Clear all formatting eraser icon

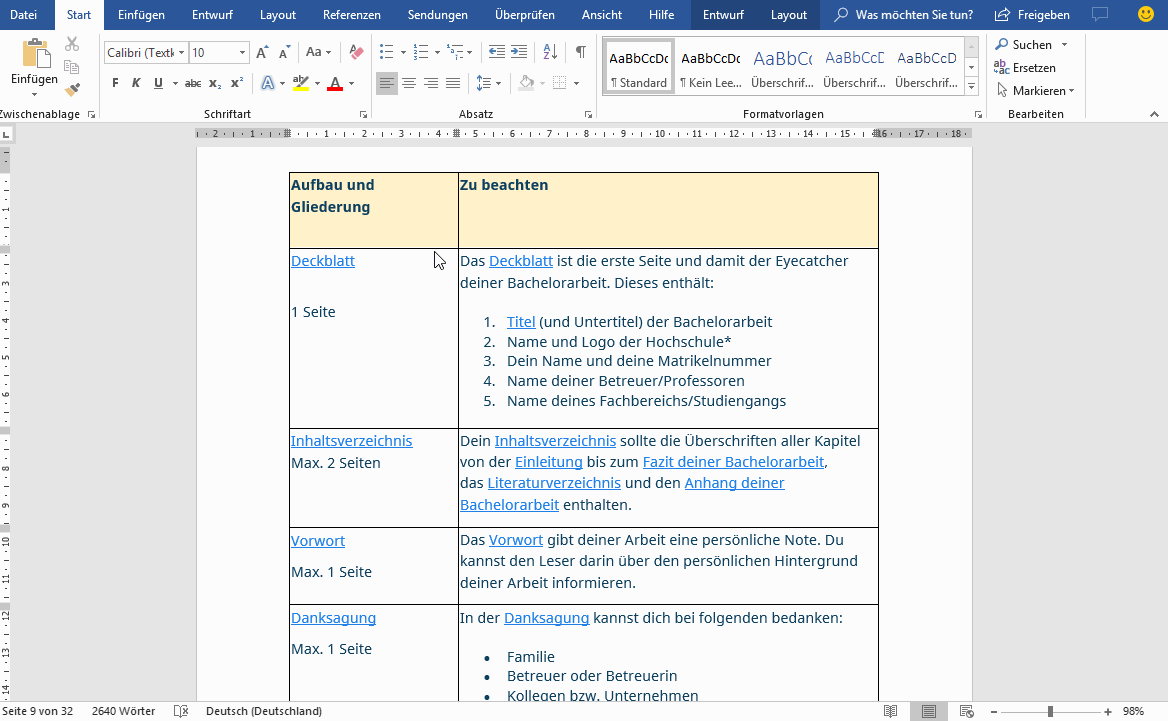pos(356,52)
